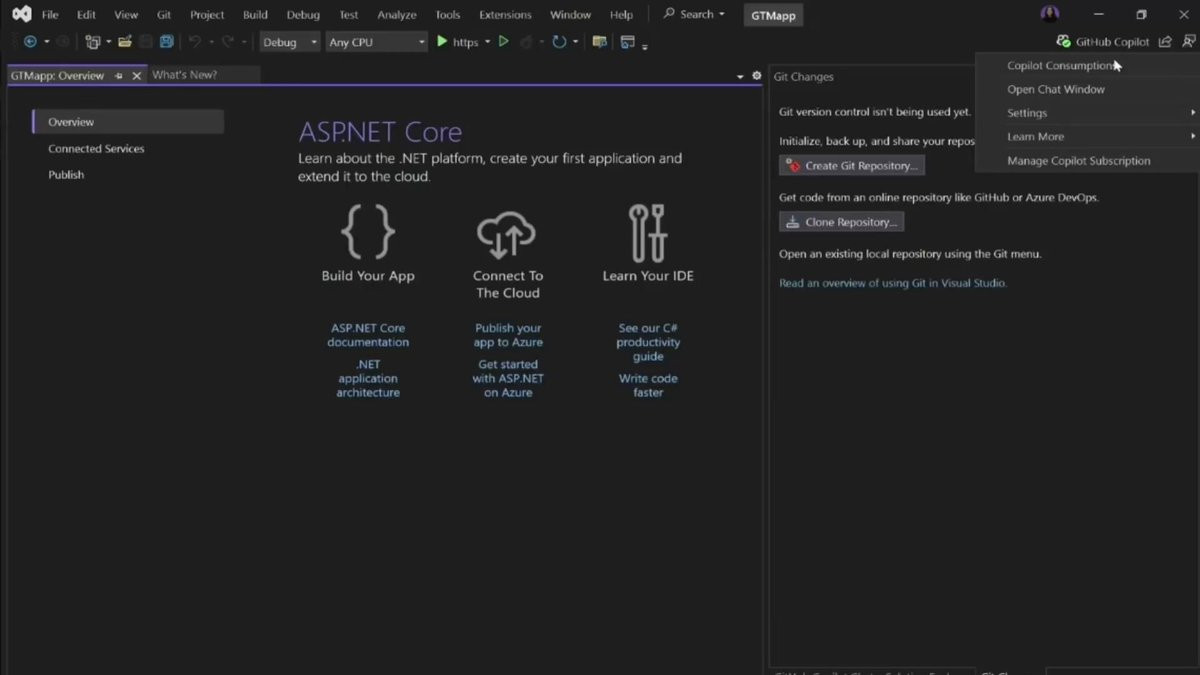Open the Search dropdown in title bar
The image size is (1200, 675).
tap(694, 14)
